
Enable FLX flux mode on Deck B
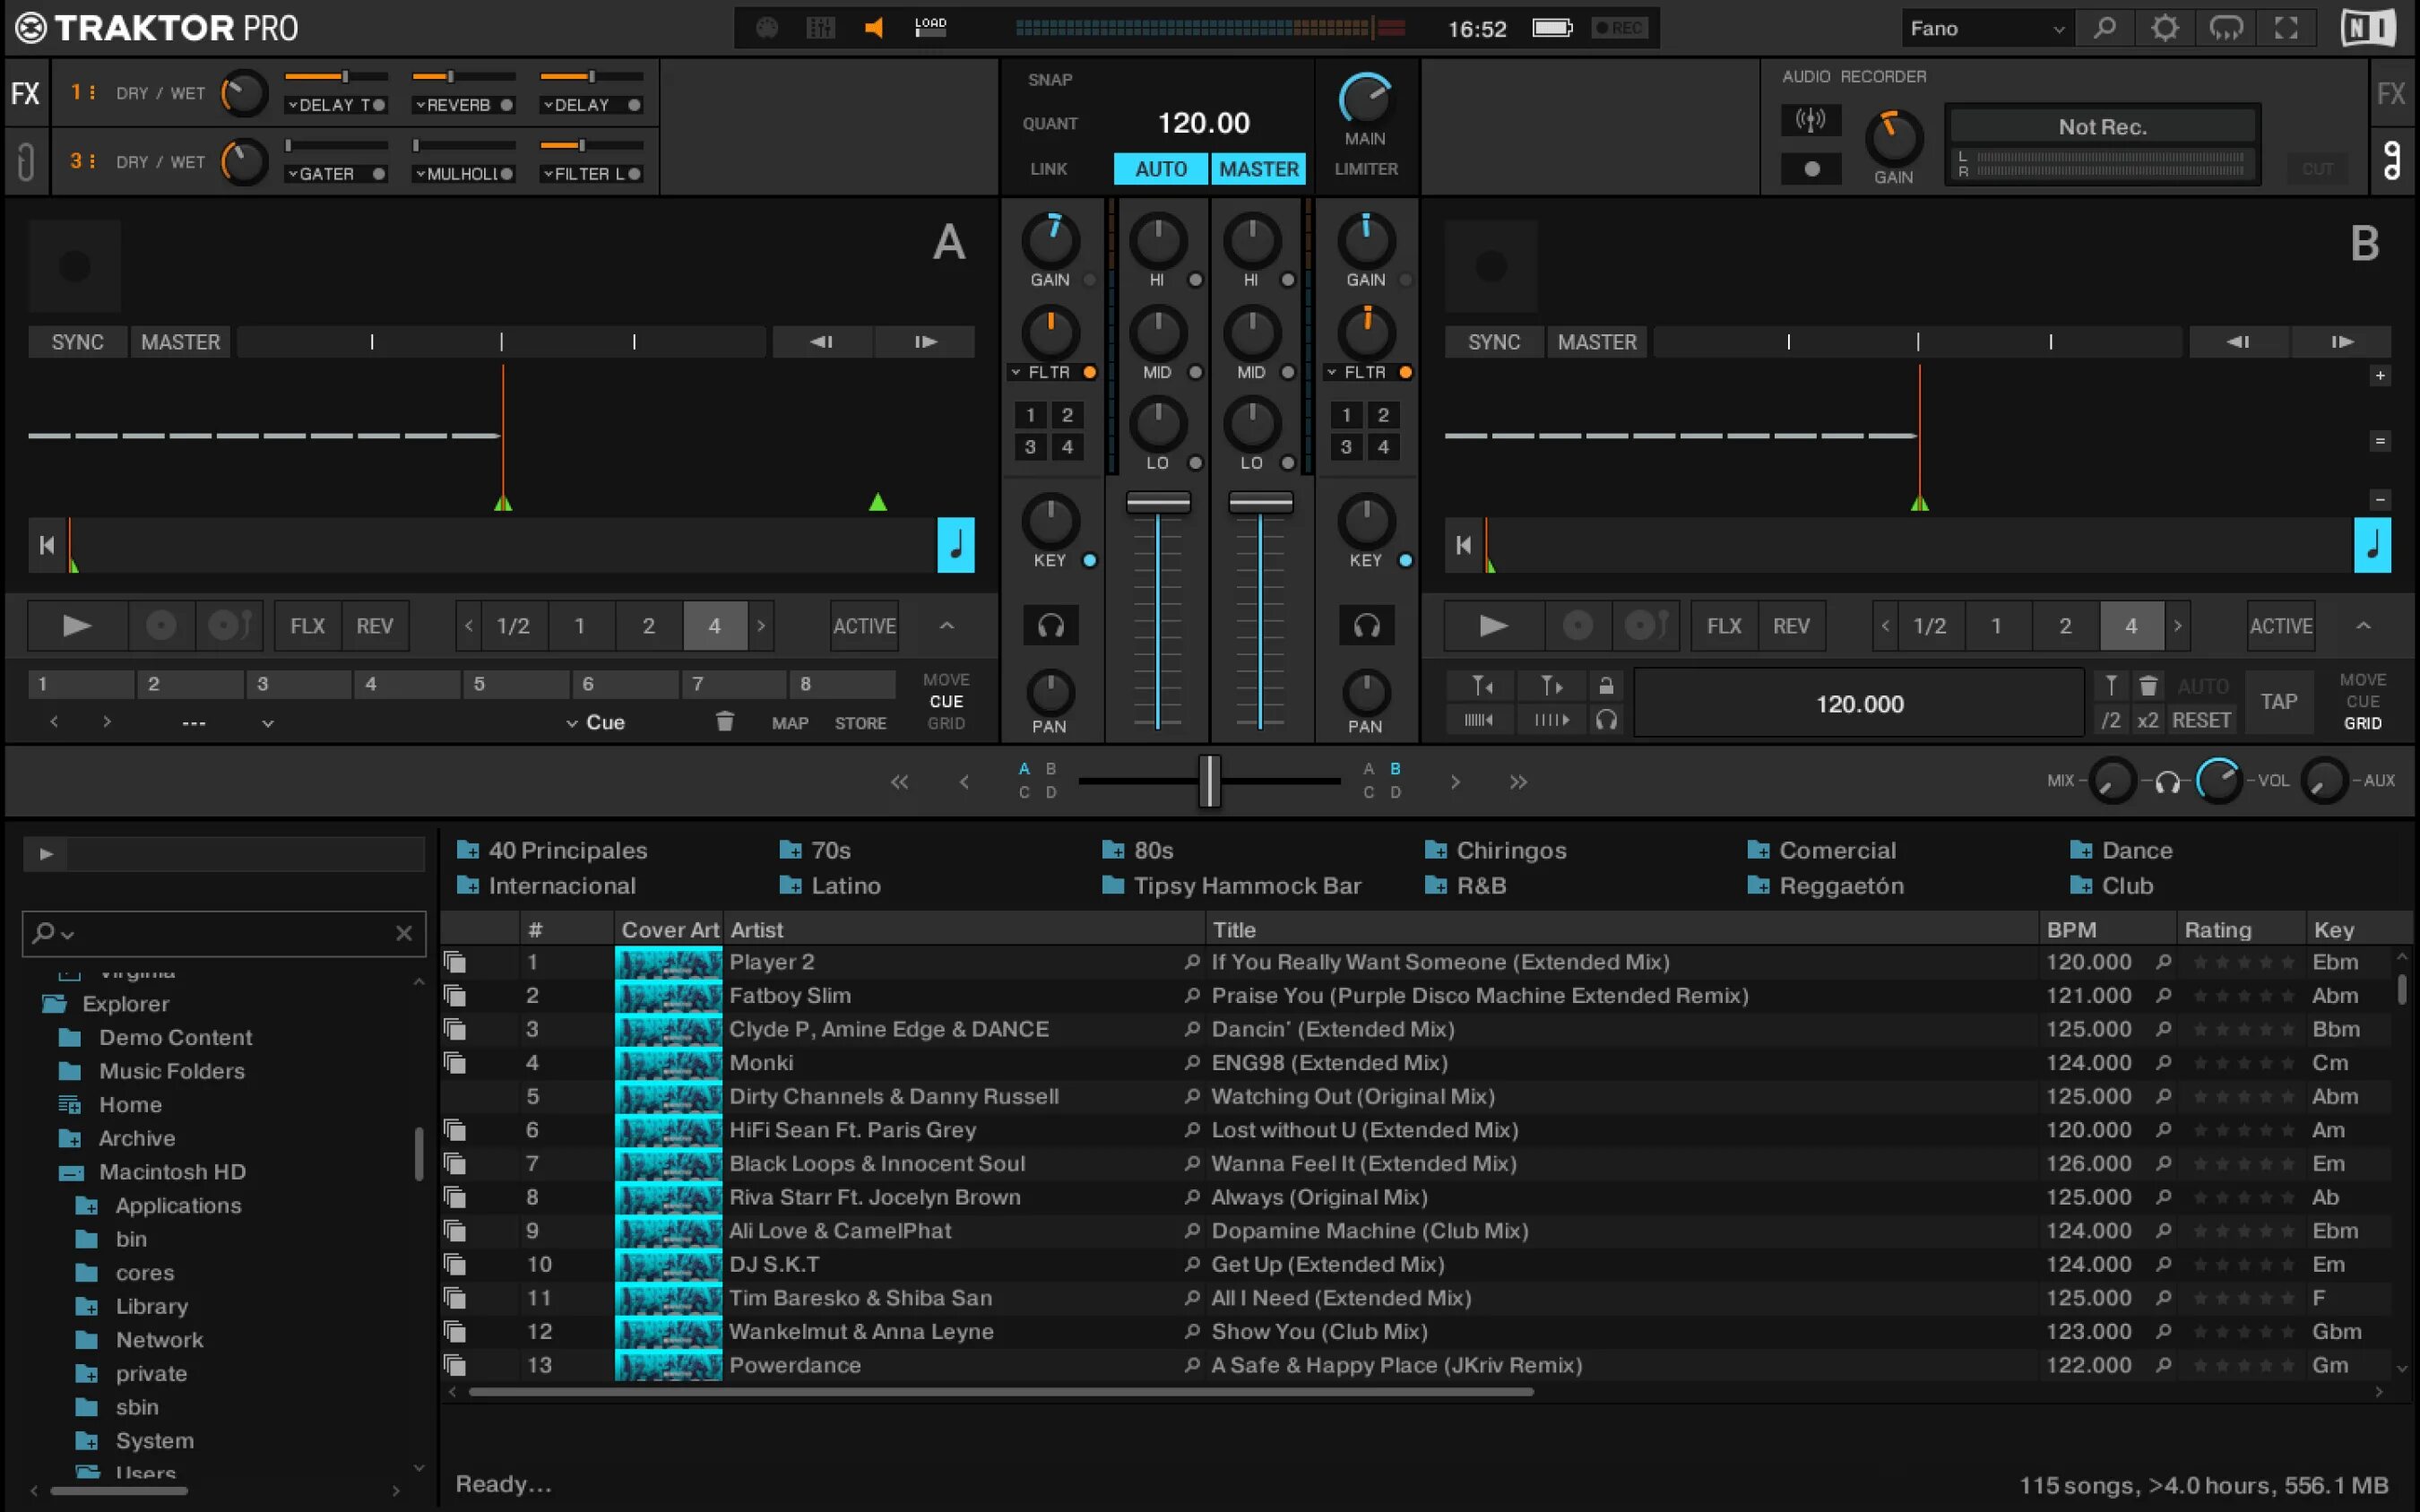[x=1723, y=626]
